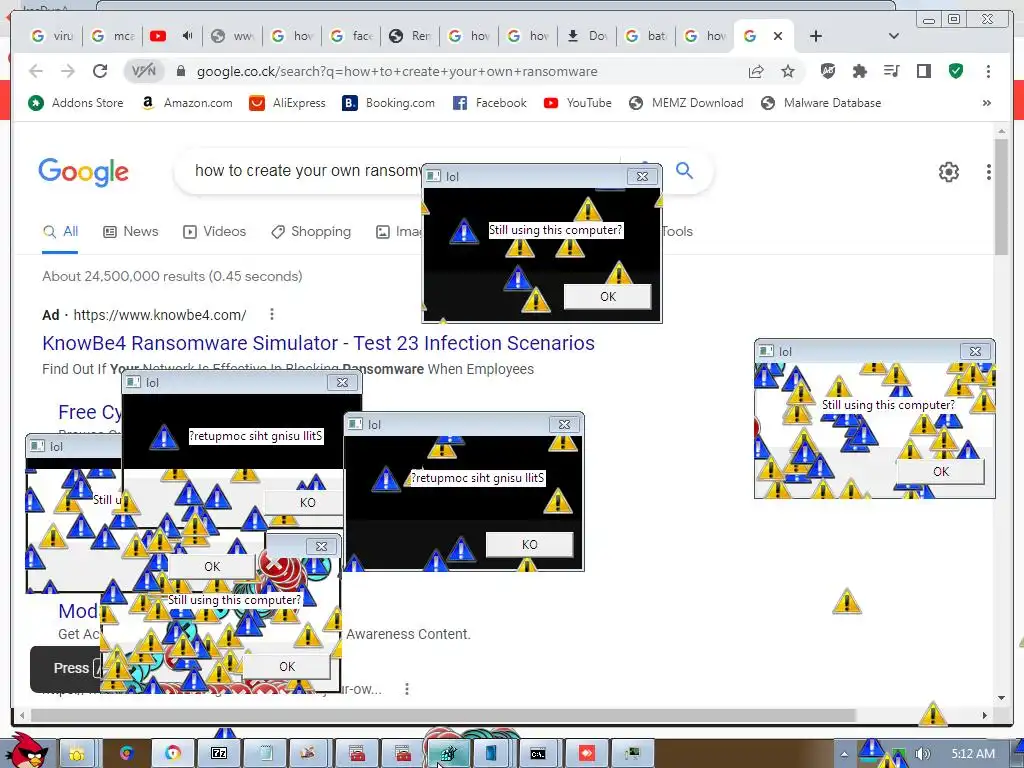Open the MEMZ Download bookmark
Image resolution: width=1024 pixels, height=768 pixels.
tap(686, 103)
